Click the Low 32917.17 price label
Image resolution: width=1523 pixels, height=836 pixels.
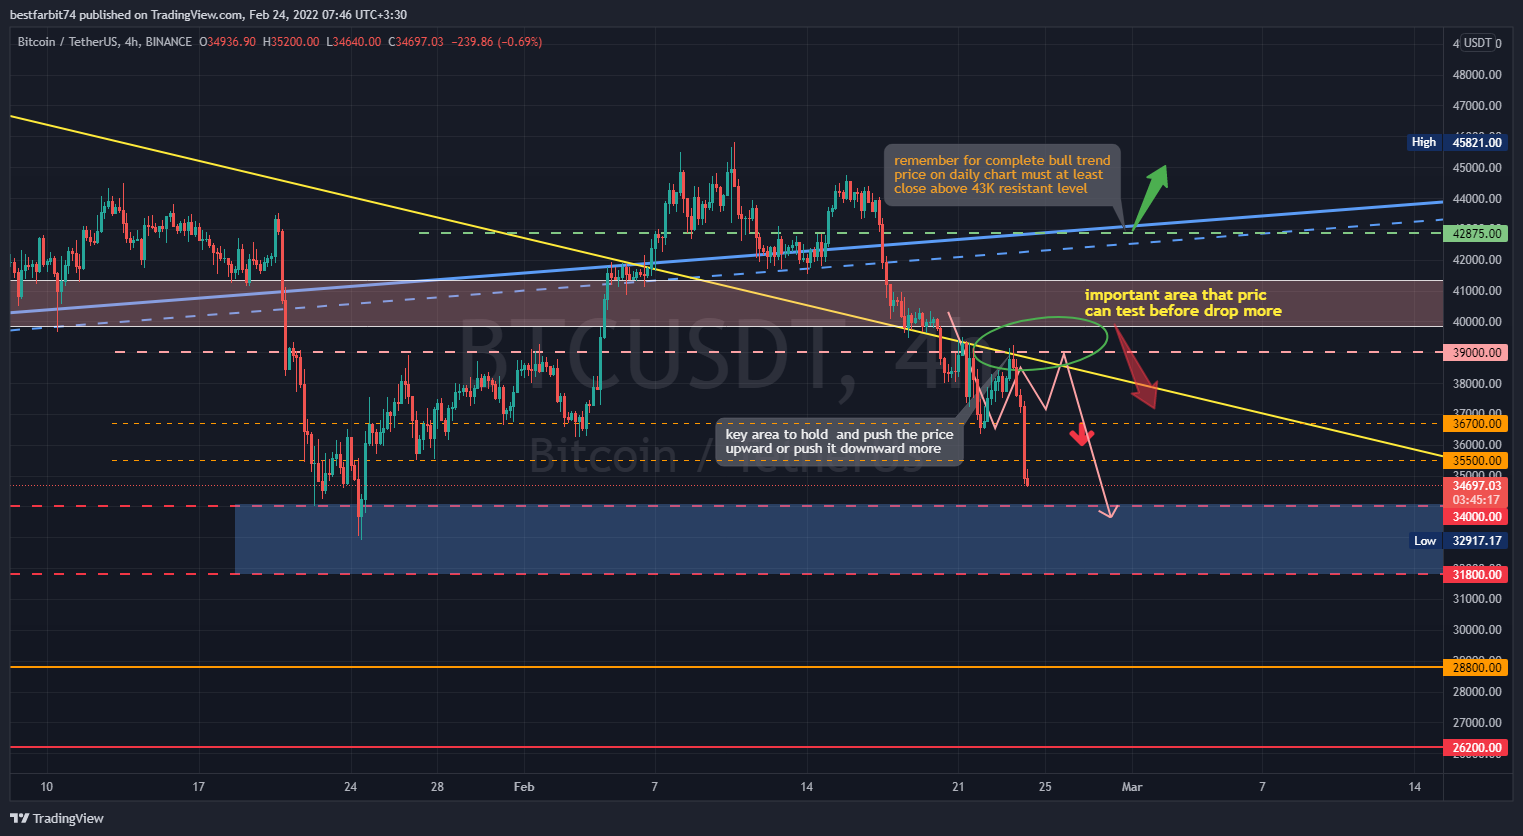[x=1457, y=541]
